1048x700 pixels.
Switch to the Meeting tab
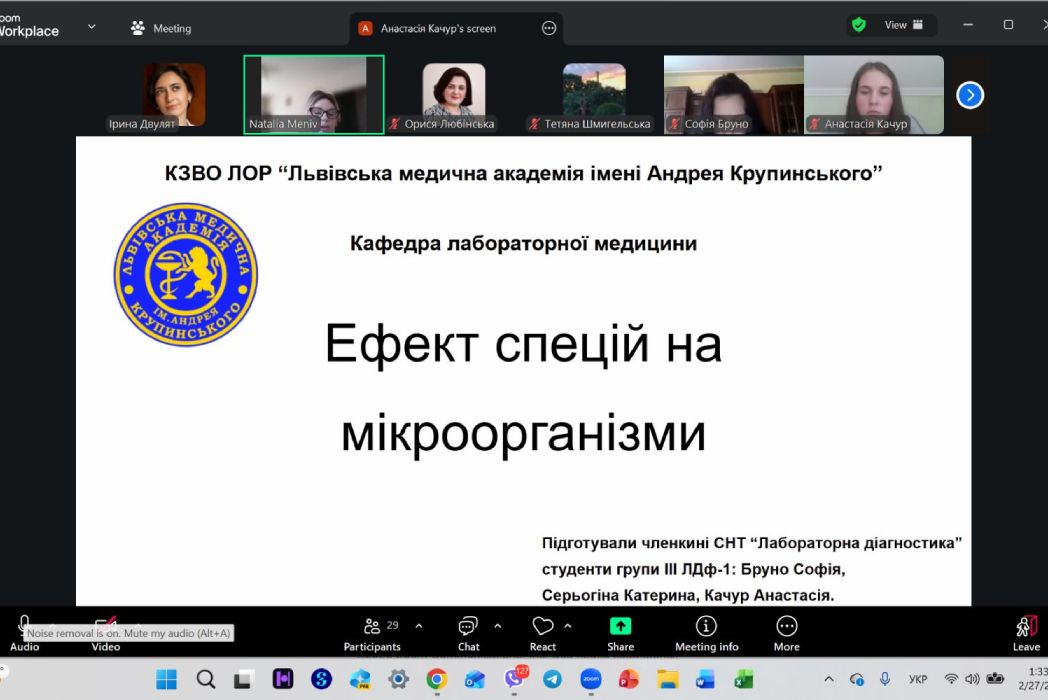point(160,28)
